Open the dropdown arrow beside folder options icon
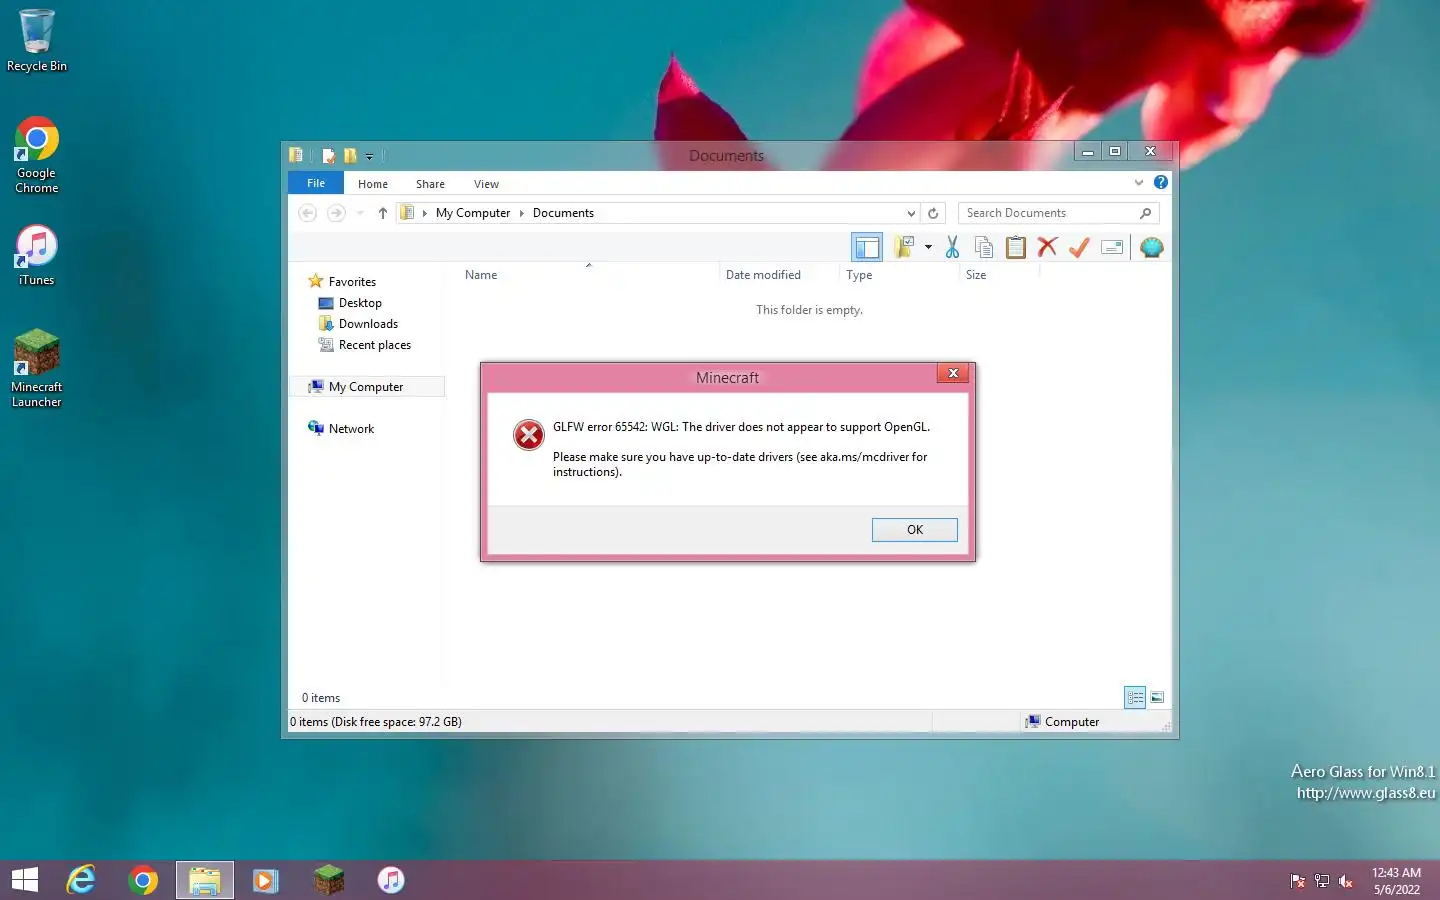The height and width of the screenshot is (900, 1440). [x=928, y=247]
